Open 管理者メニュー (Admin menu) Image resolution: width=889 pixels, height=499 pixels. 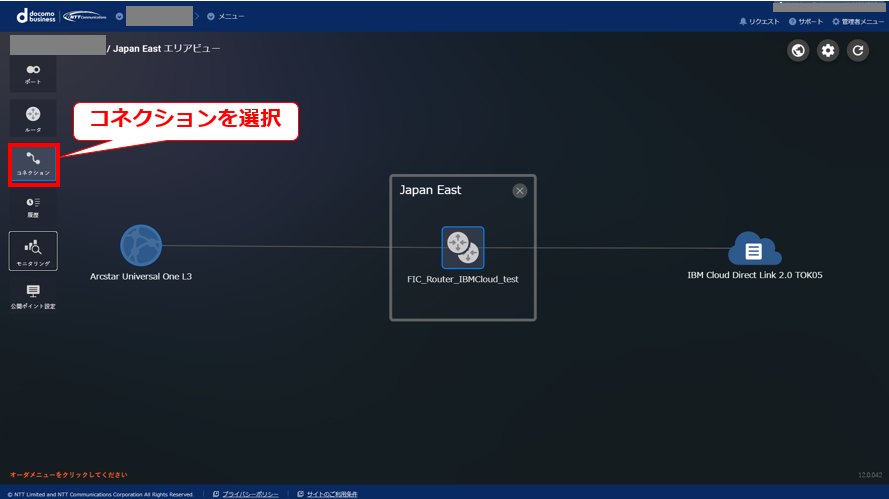point(858,22)
